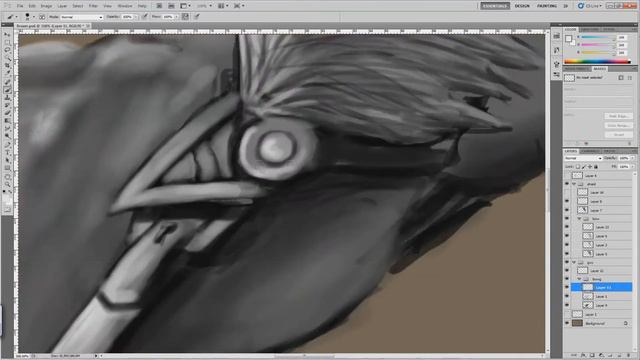Viewport: 640px width, 360px height.
Task: Lock transparent pixels in Layers panel
Action: coord(578,167)
